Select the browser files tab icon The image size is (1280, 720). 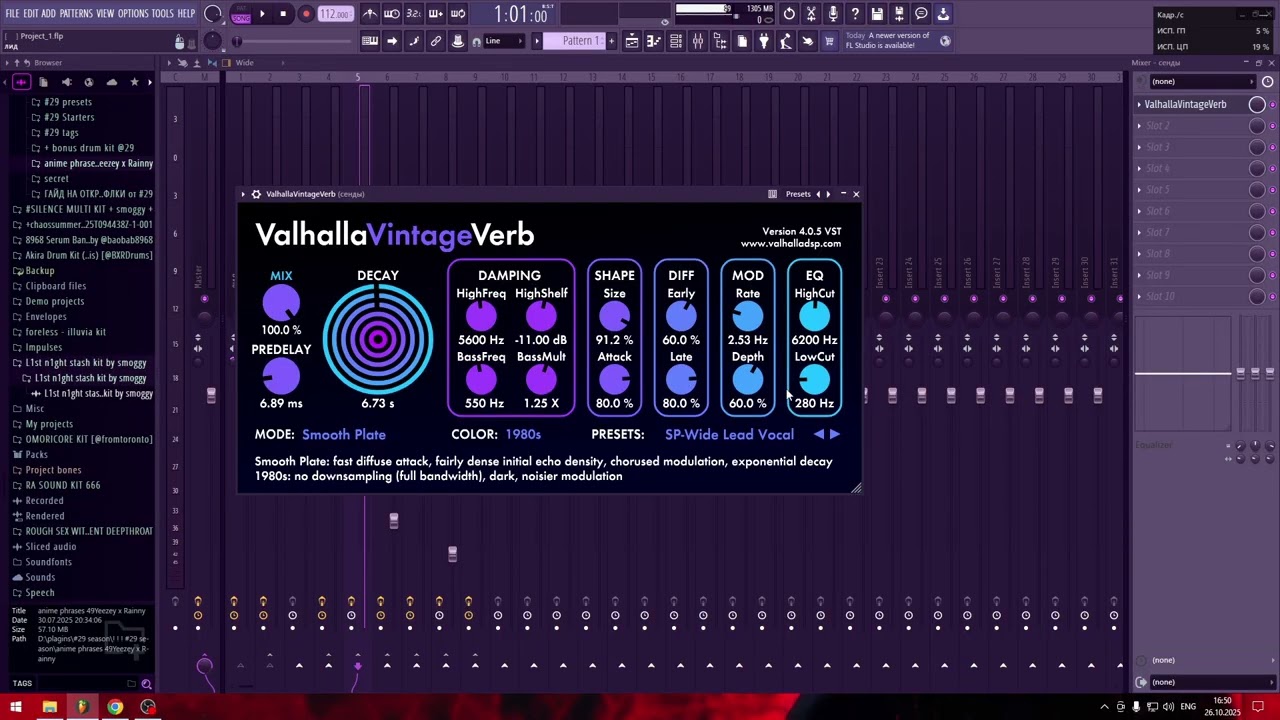tap(43, 82)
